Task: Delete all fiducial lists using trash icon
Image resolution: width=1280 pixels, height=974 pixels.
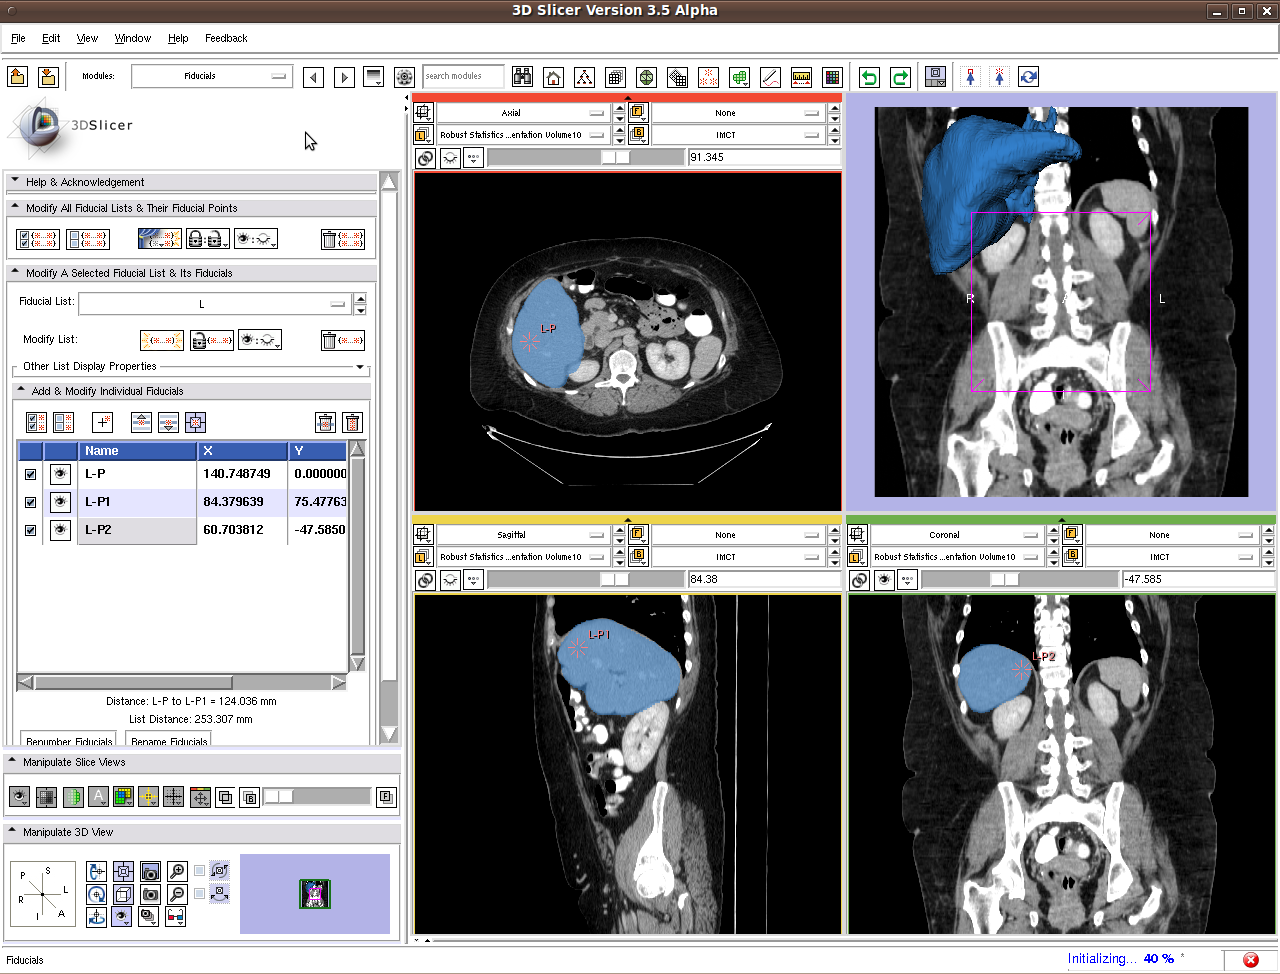Action: tap(342, 239)
